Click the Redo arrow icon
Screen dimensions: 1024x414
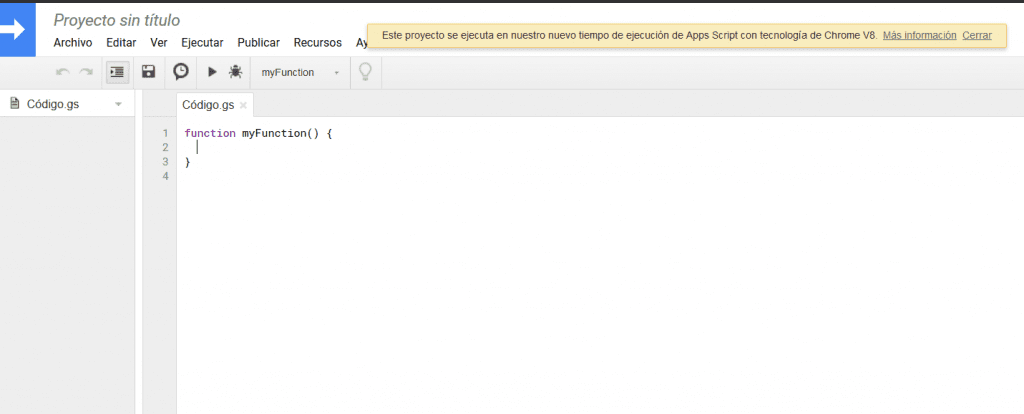point(86,72)
